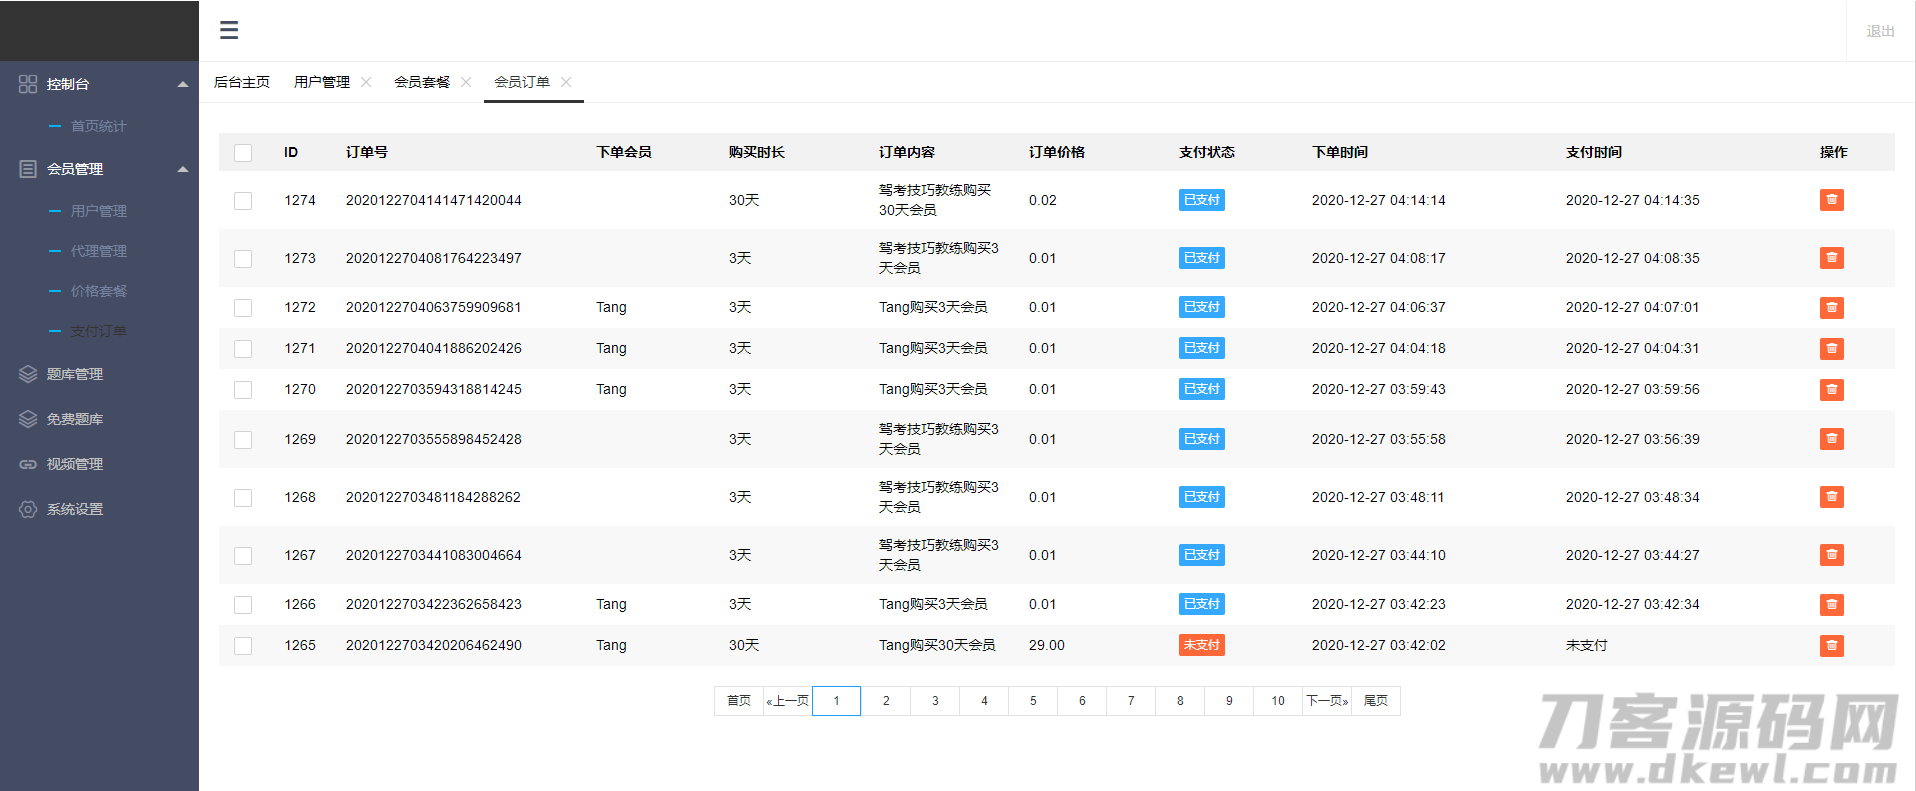Go to 首页 first page
The width and height of the screenshot is (1916, 791).
point(739,701)
